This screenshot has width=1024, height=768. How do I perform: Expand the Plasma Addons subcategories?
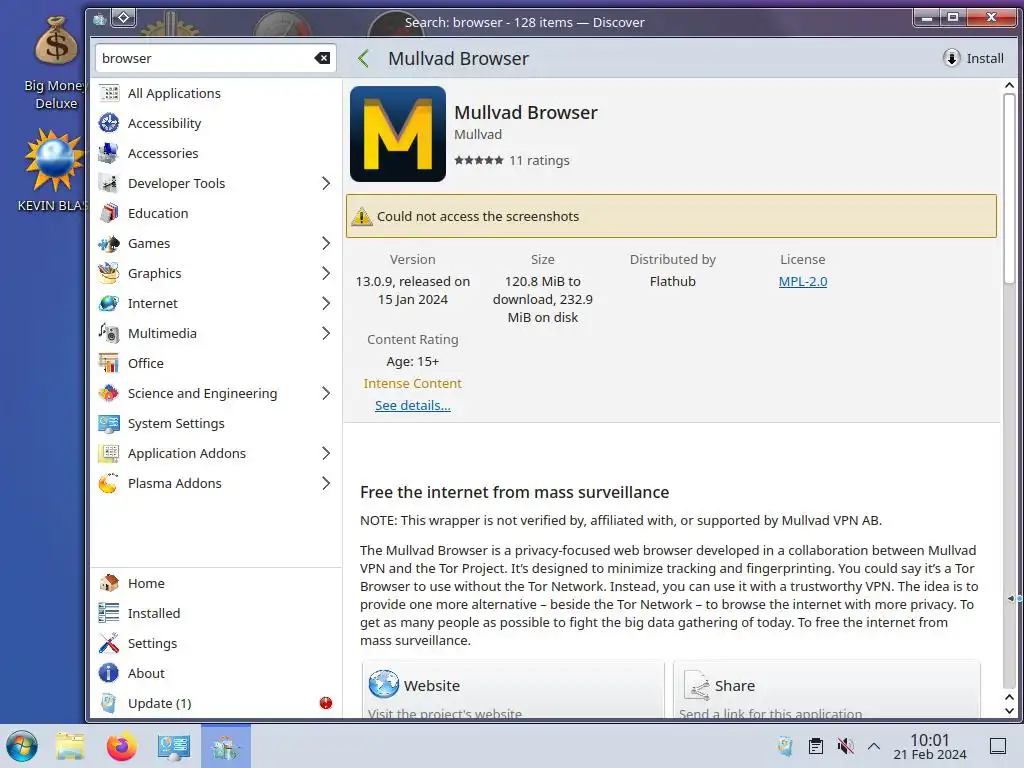[326, 484]
